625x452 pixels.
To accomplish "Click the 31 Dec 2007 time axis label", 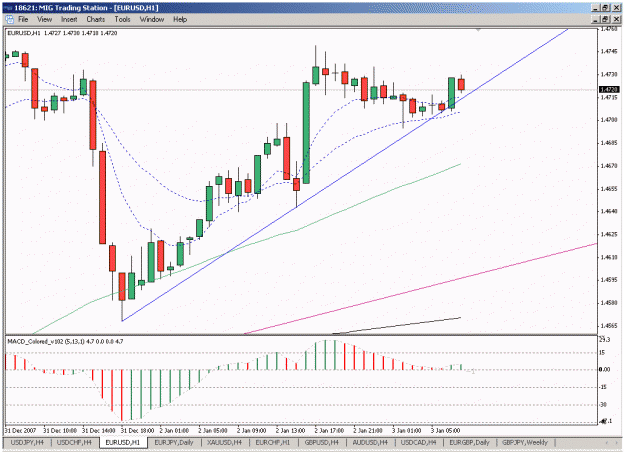I will tap(20, 430).
